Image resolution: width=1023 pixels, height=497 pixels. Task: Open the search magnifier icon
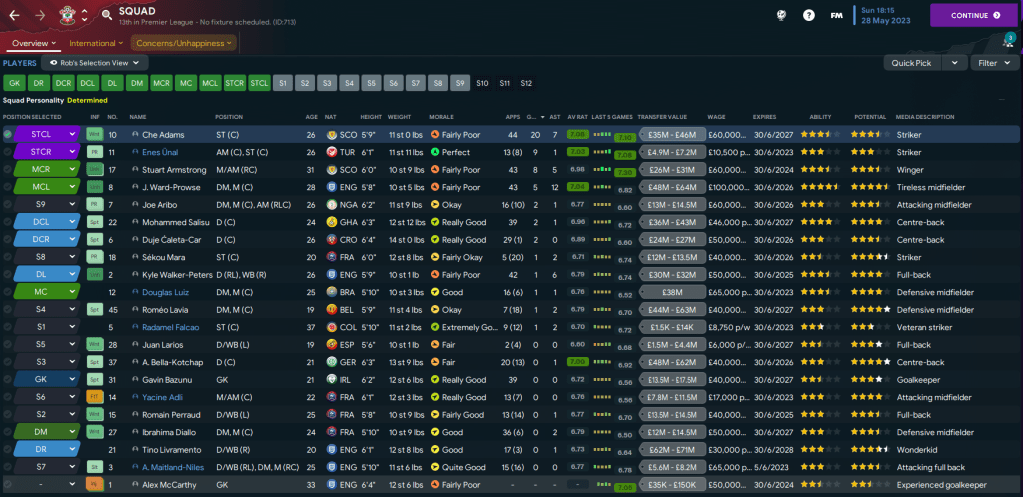coord(106,15)
